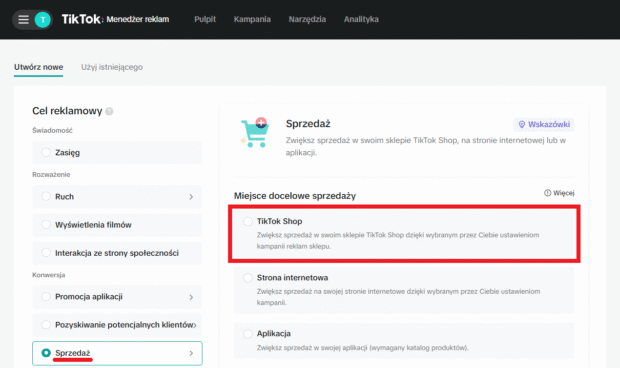Select Interakcja ze strony społeczności radio
620x368 pixels.
click(46, 253)
